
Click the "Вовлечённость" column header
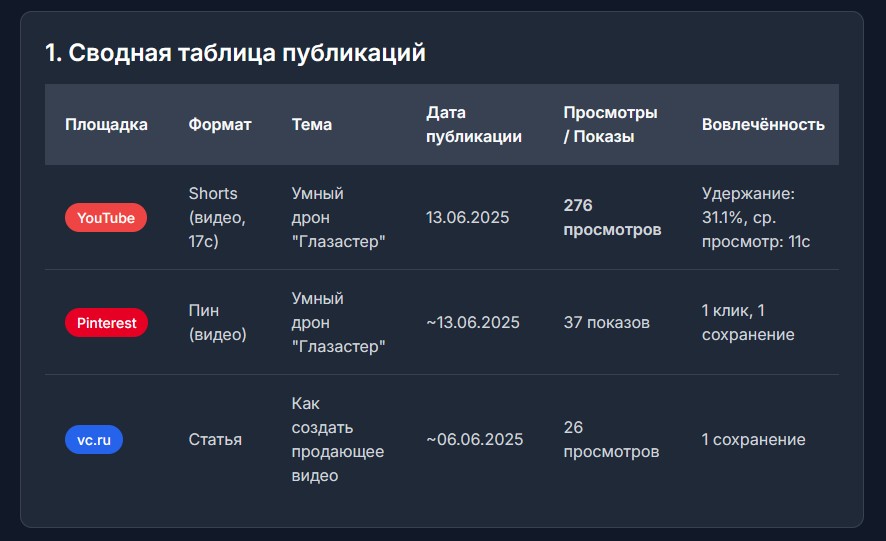coord(763,125)
